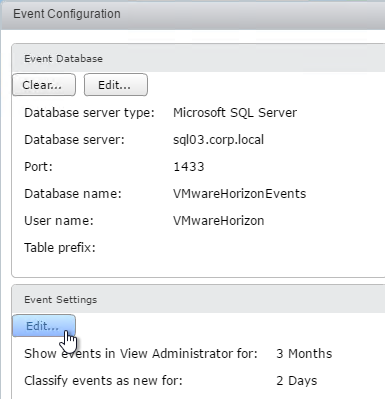Image resolution: width=385 pixels, height=399 pixels.
Task: Select the Event Settings panel header
Action: 198,299
